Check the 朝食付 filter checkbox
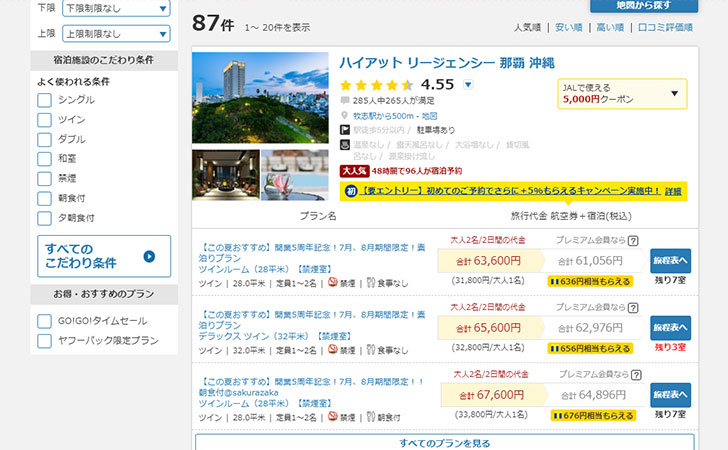 point(45,198)
